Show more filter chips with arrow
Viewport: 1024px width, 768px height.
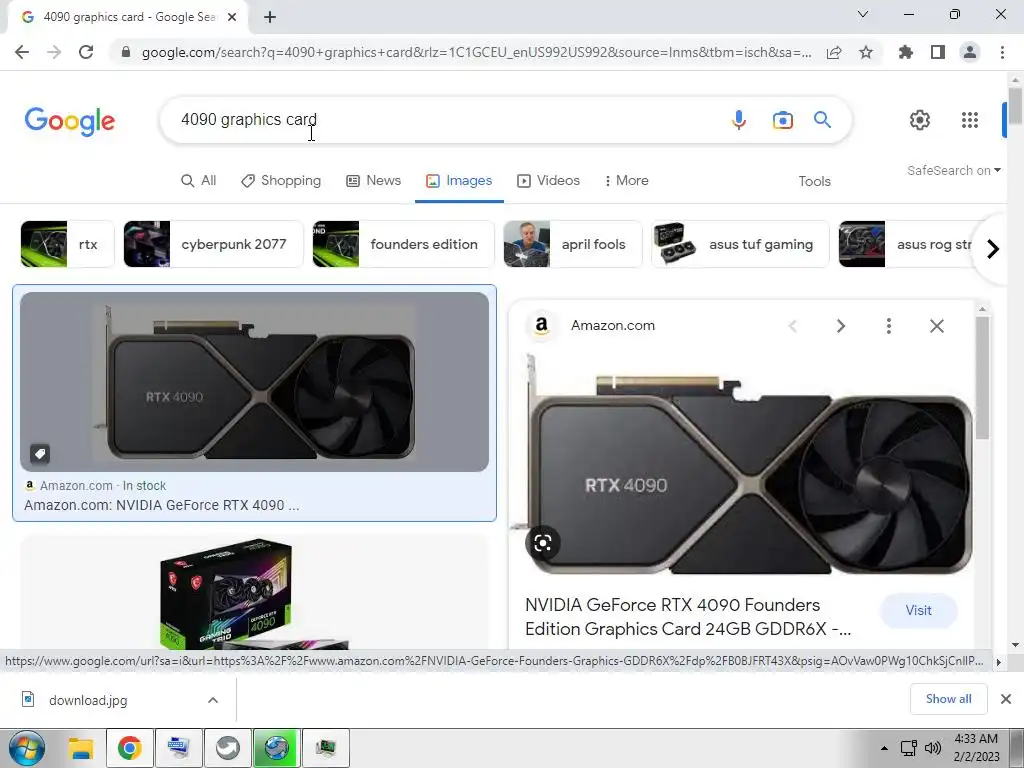click(993, 249)
